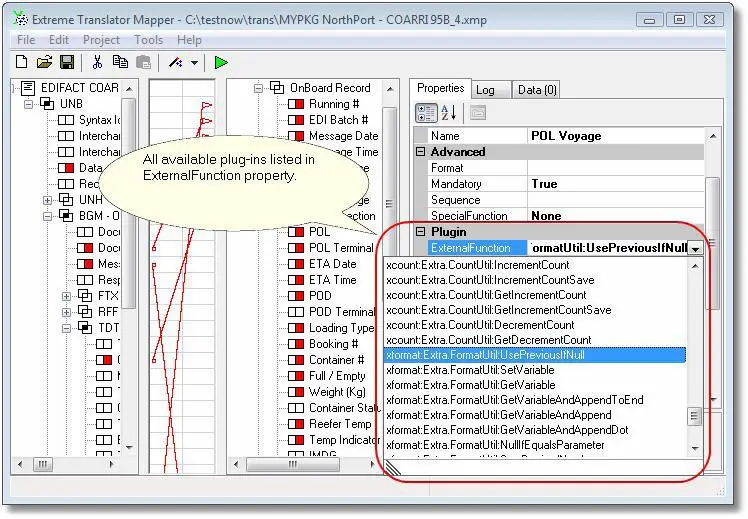Click the SpecialFunction property value None
The image size is (748, 519).
tap(615, 216)
